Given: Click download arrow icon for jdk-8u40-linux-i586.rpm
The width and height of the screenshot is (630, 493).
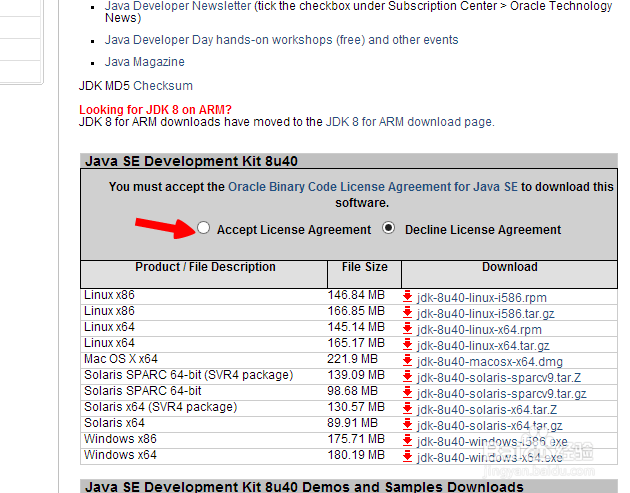Looking at the screenshot, I should [x=407, y=297].
